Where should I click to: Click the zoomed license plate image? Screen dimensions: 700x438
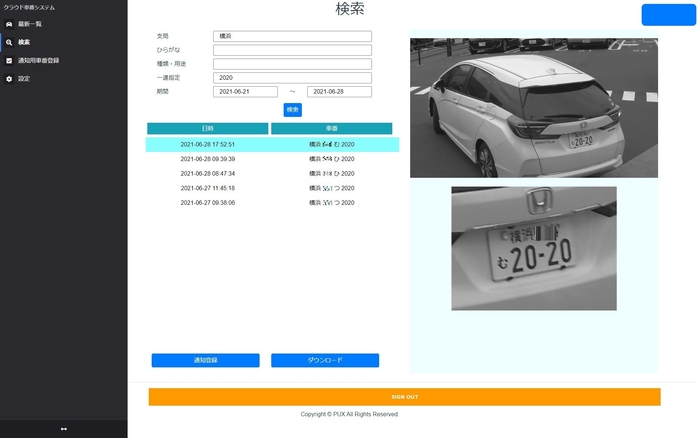pos(533,248)
